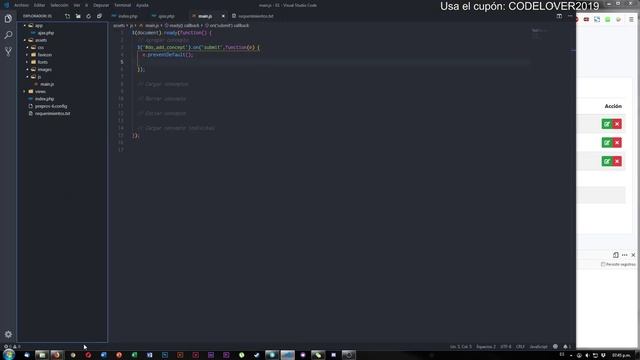This screenshot has height=360, width=640.
Task: Click green edit button in first table row
Action: [607, 124]
